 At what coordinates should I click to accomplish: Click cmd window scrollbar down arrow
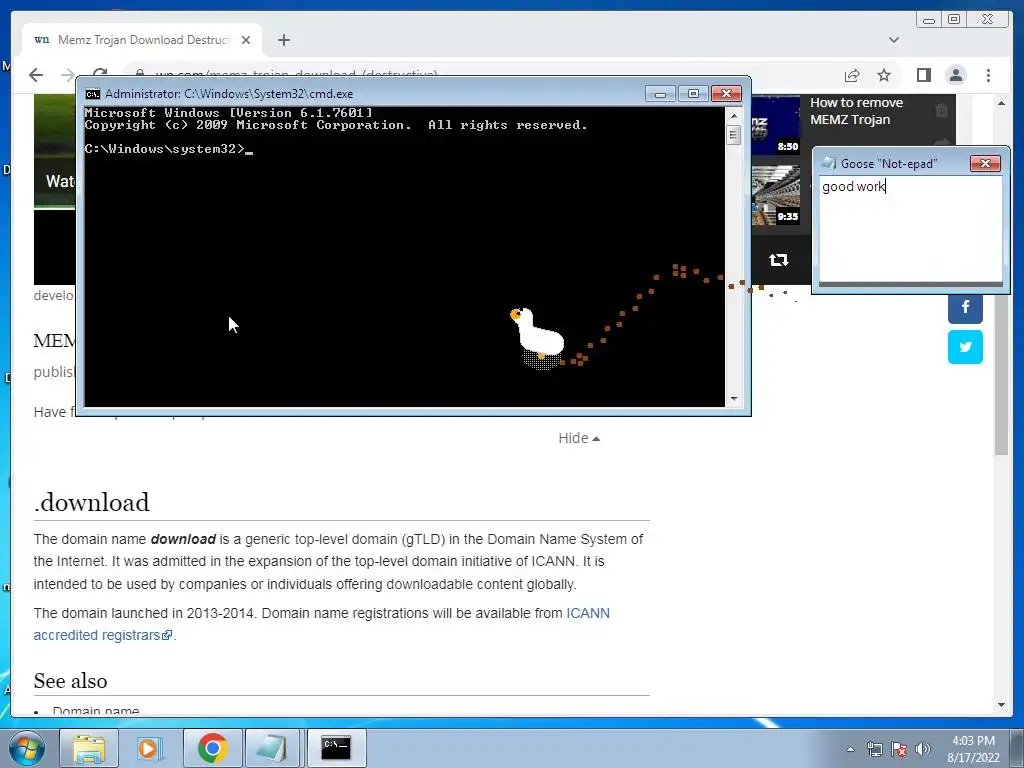tap(734, 399)
